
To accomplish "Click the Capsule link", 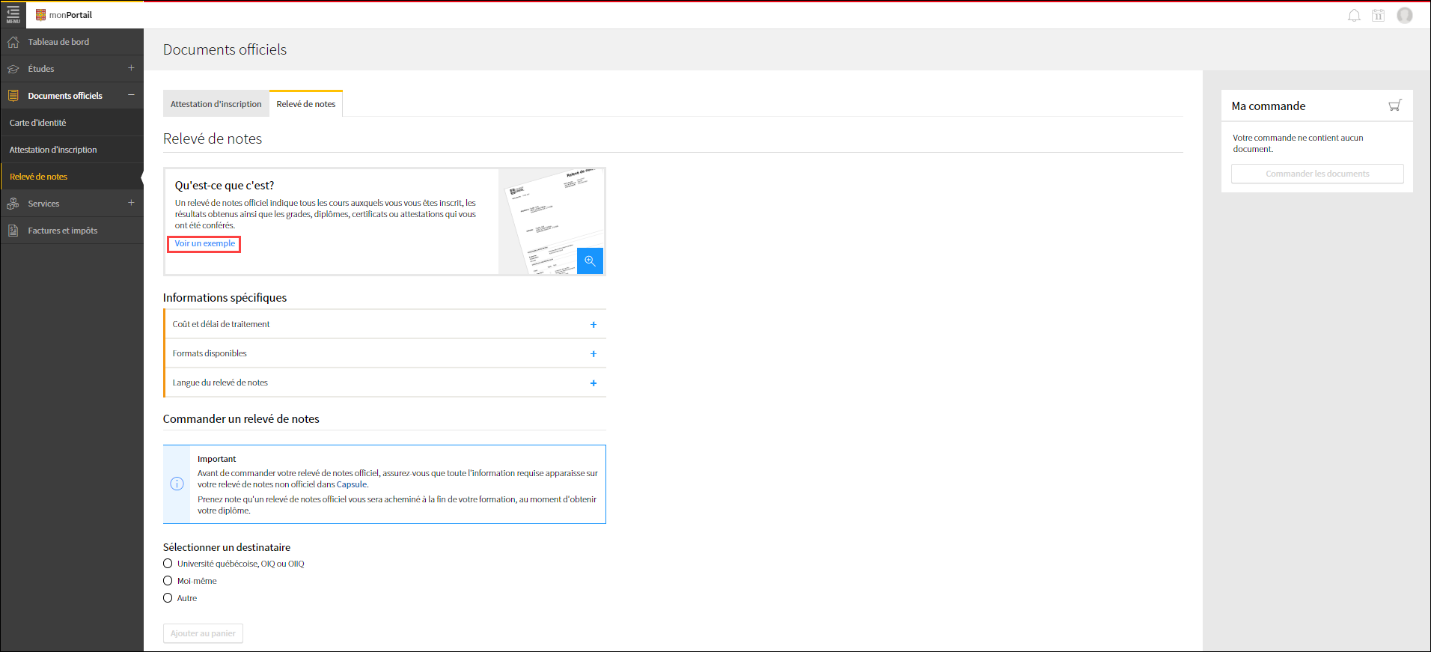I will point(352,484).
